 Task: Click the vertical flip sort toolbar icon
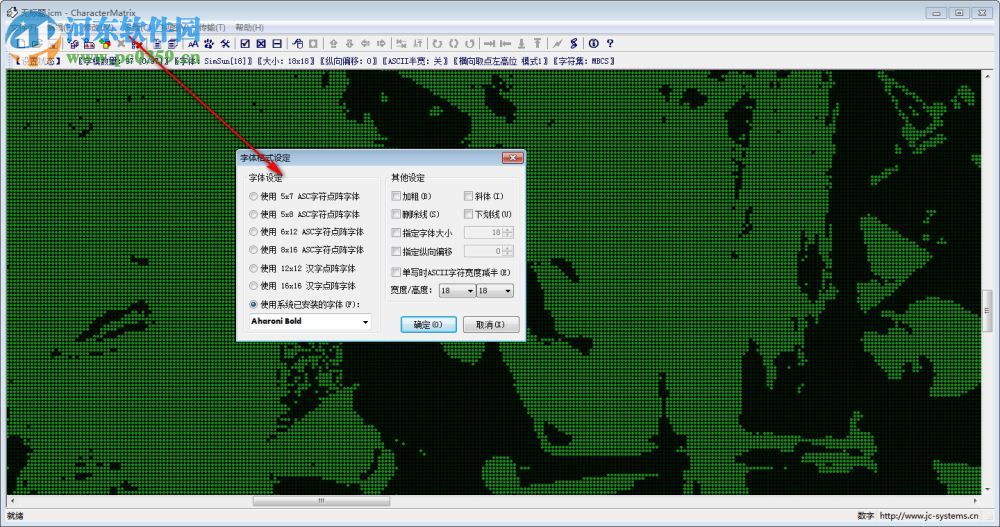pos(417,43)
